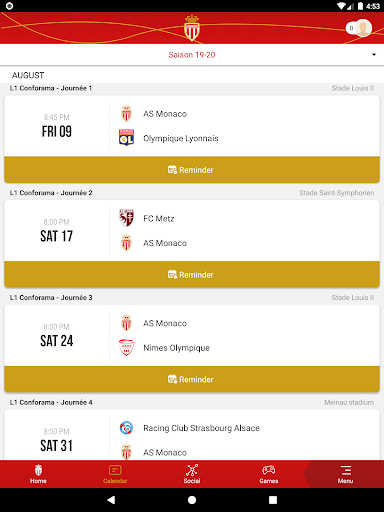Click the Olympique Lyonnais club logo
Screen dimensions: 384x512
pos(126,138)
